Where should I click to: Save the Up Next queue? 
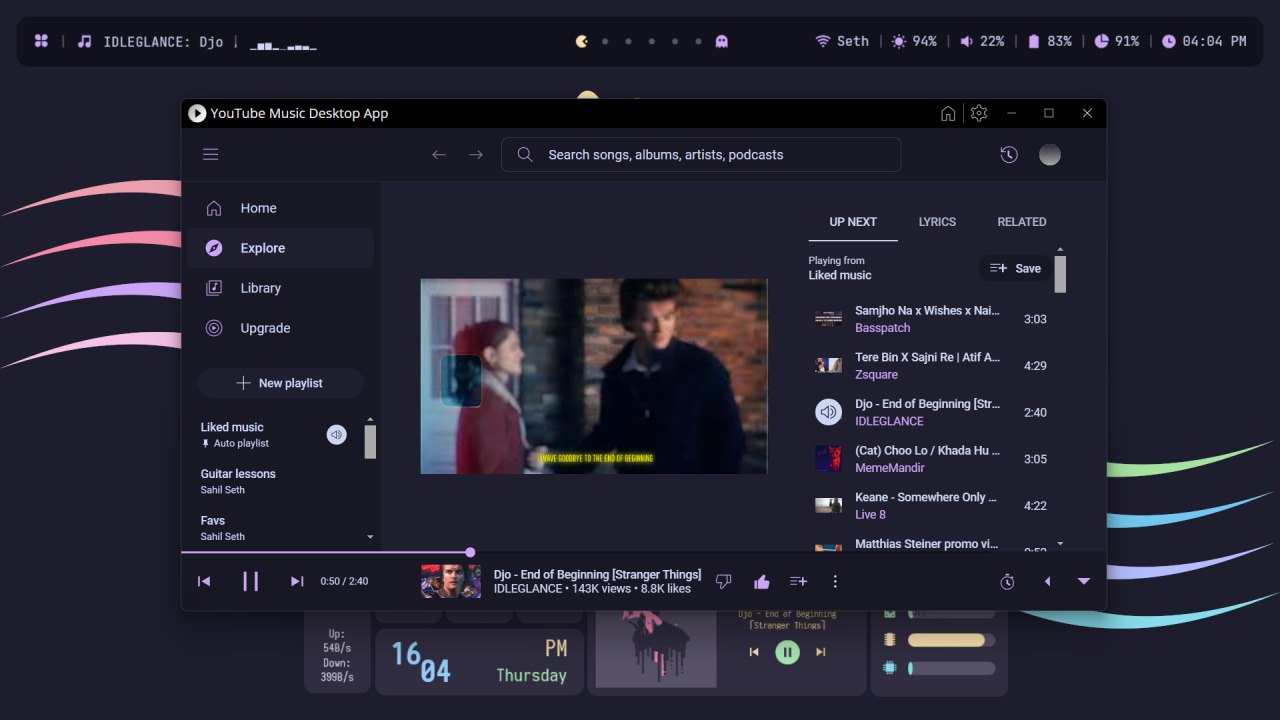[1015, 268]
